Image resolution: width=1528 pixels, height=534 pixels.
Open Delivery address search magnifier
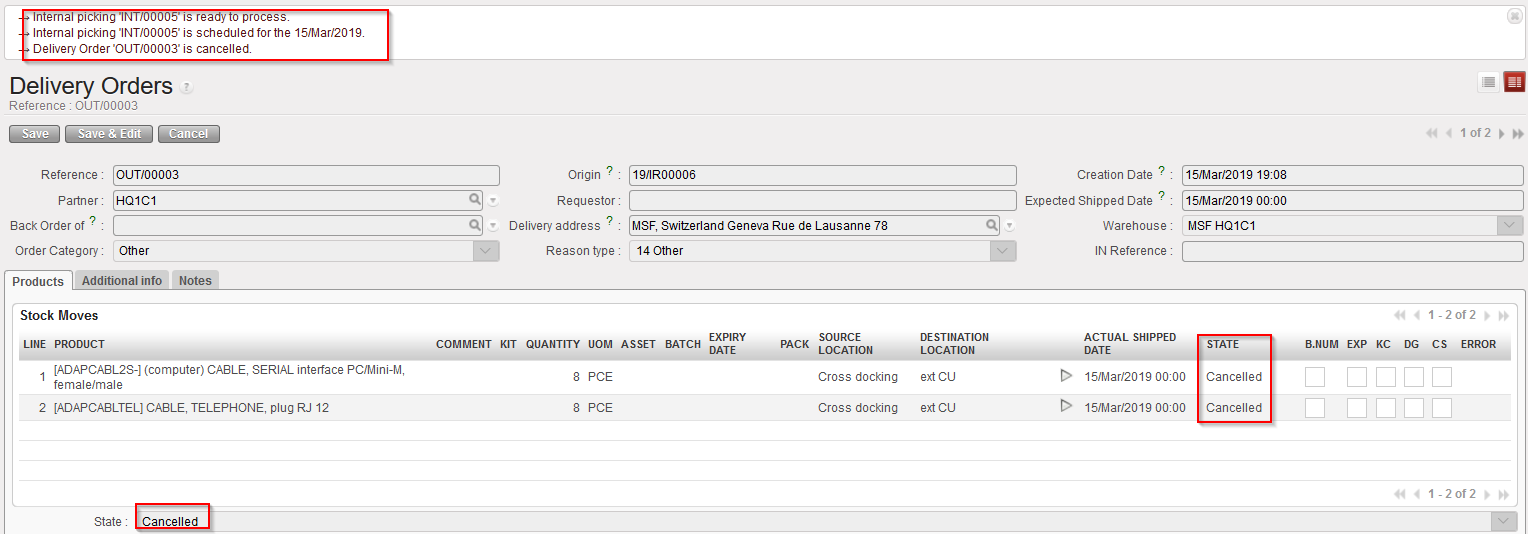[991, 226]
